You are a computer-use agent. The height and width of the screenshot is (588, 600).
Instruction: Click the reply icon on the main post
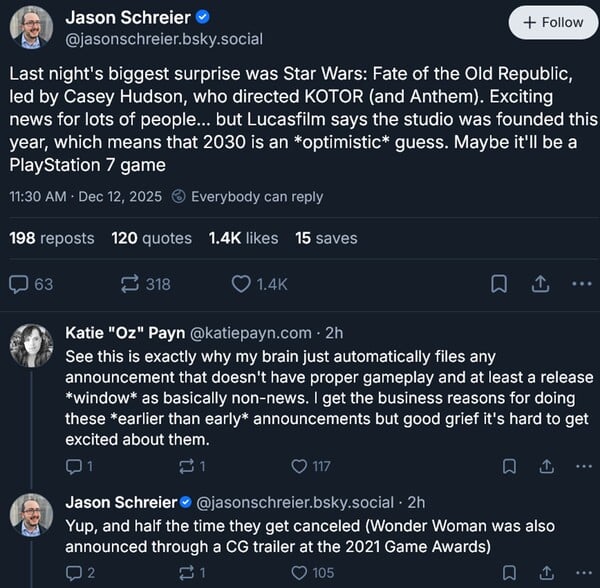click(20, 284)
